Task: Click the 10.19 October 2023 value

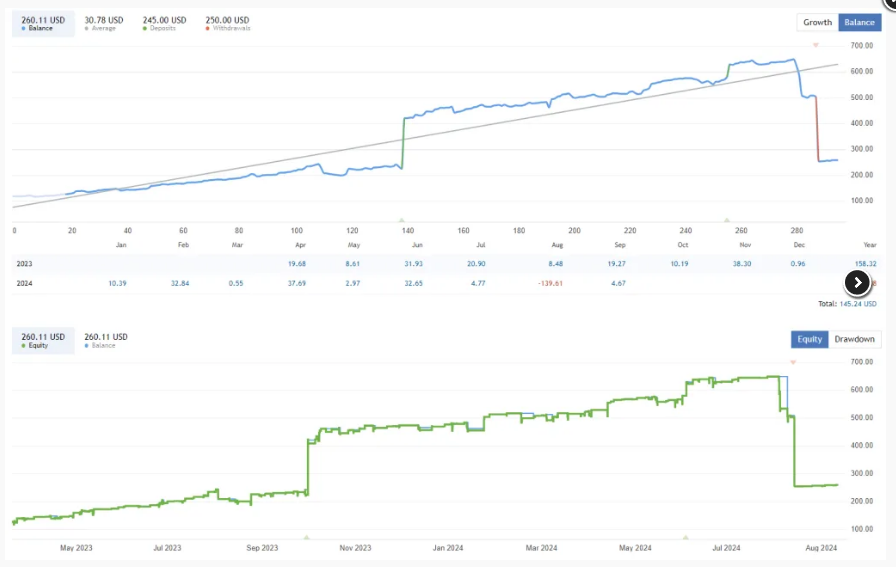Action: (679, 264)
